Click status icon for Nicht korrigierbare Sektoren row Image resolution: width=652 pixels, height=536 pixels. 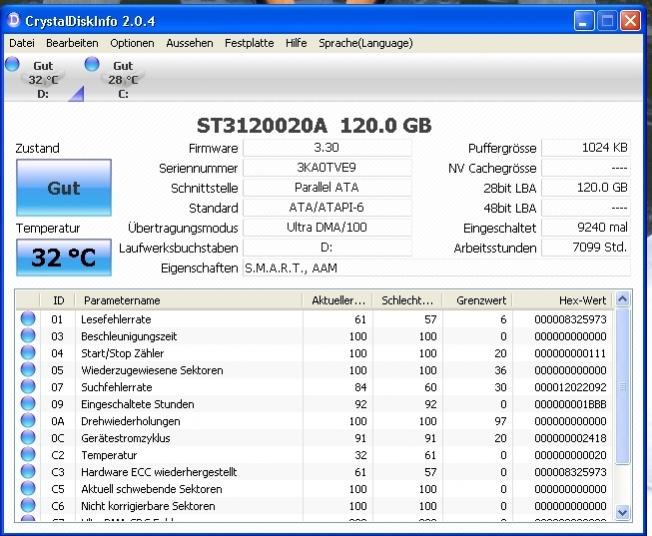28,506
